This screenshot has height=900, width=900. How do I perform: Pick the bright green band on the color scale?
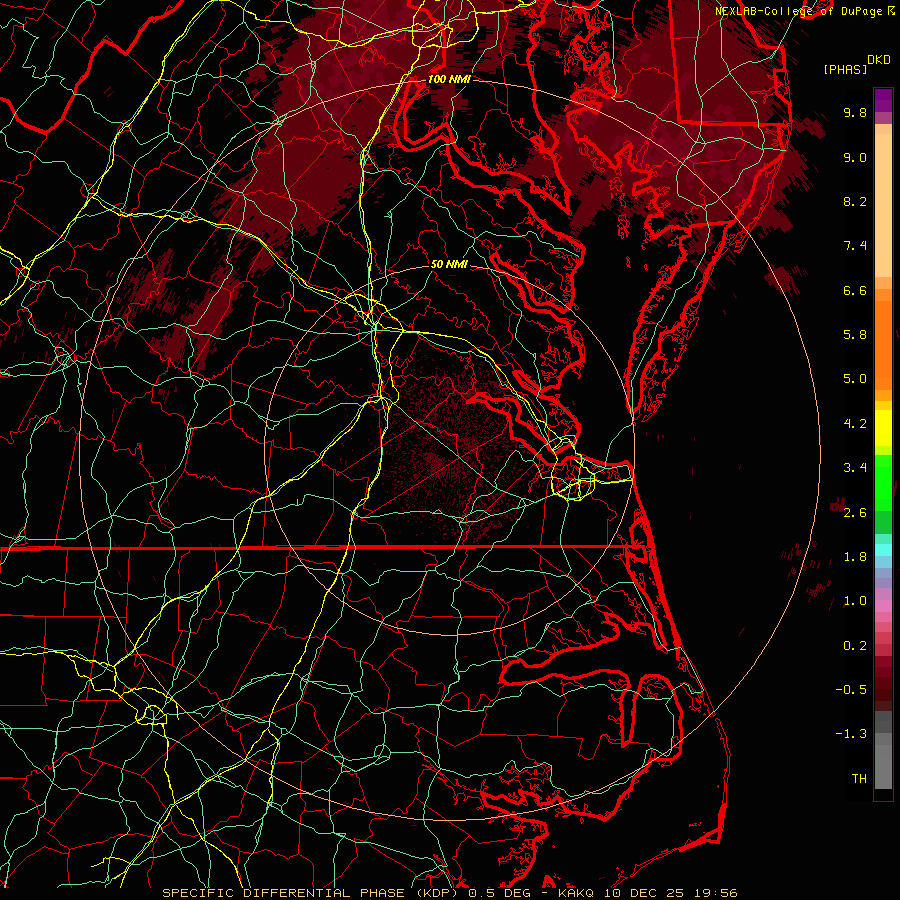[x=883, y=482]
